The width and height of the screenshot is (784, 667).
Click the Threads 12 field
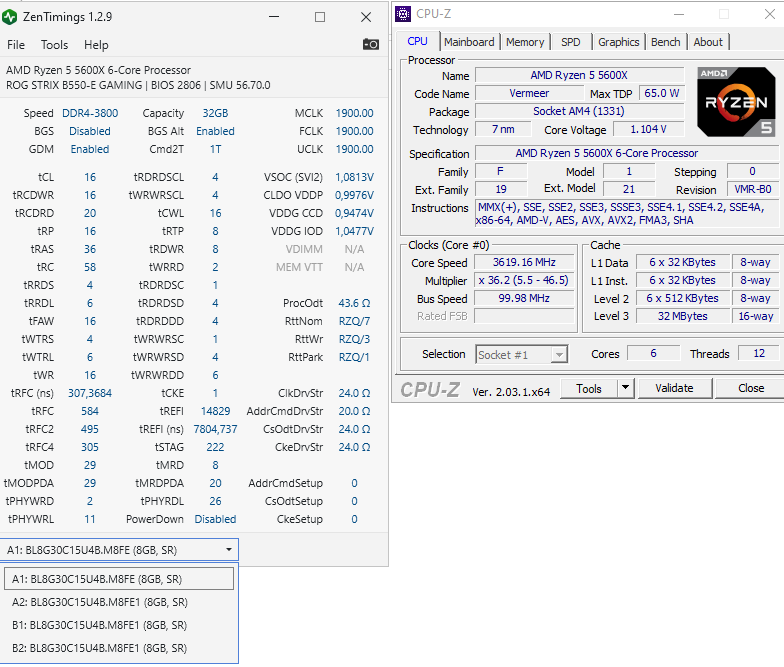(758, 353)
